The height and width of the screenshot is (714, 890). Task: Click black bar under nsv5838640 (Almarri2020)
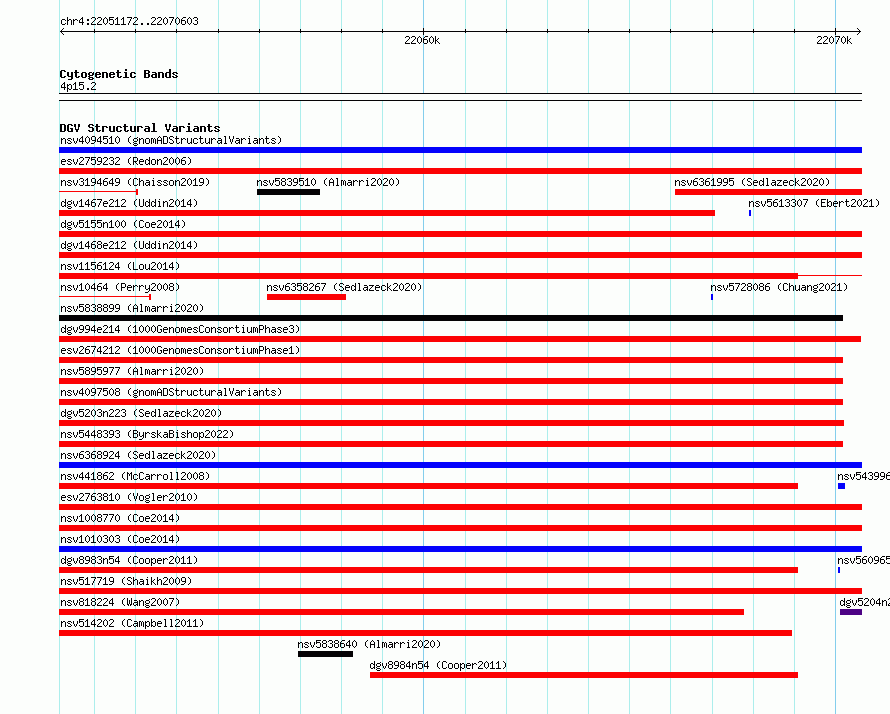pyautogui.click(x=325, y=654)
